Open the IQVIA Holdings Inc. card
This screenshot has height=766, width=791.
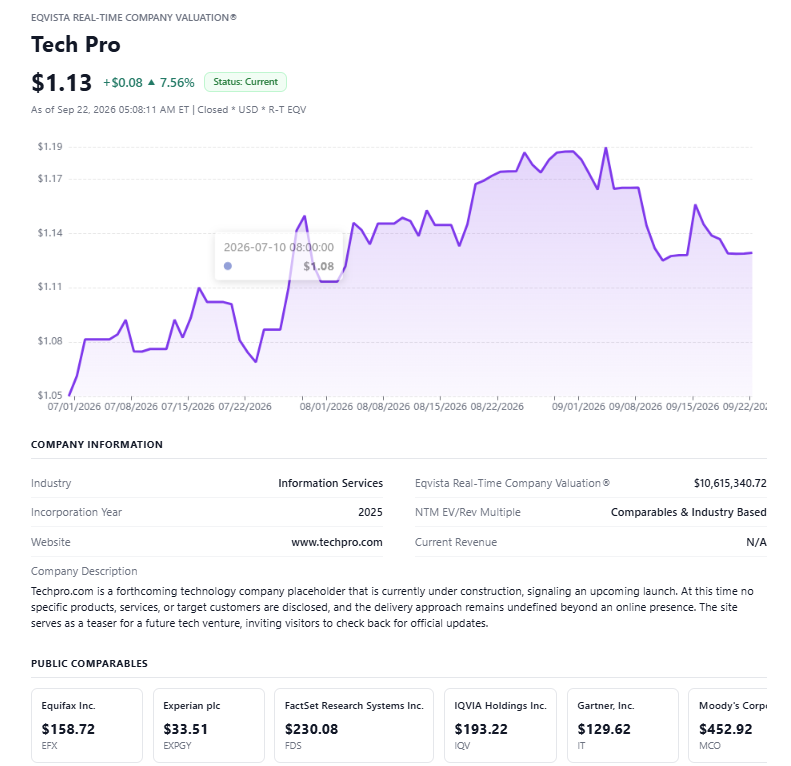500,725
